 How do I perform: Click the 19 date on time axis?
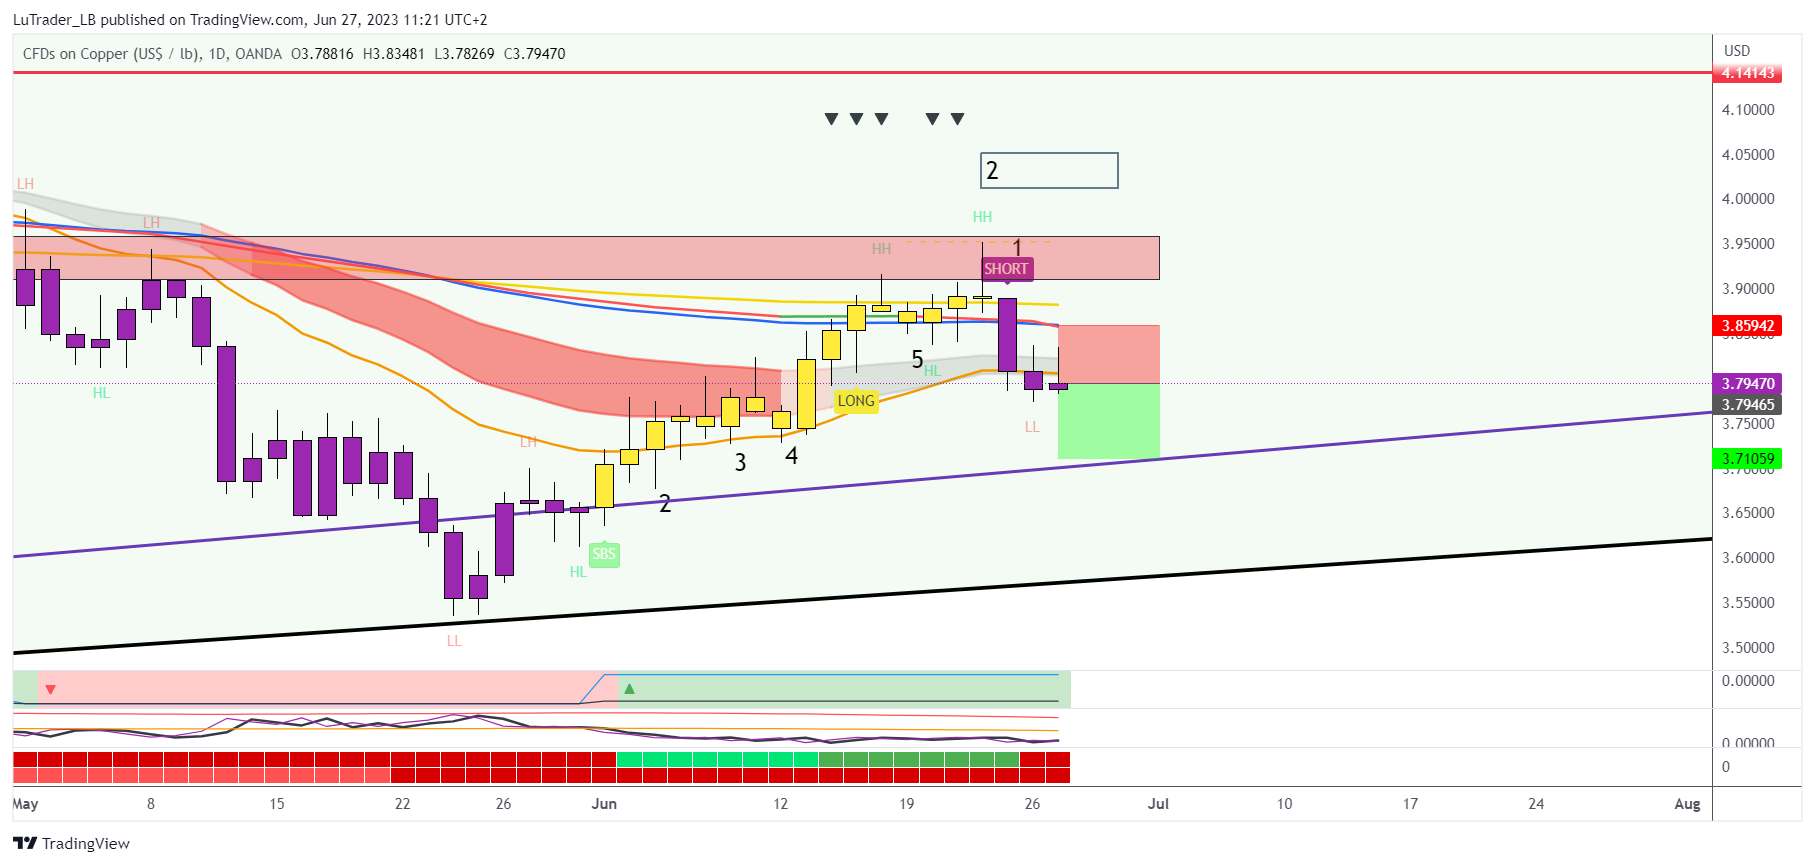point(906,804)
